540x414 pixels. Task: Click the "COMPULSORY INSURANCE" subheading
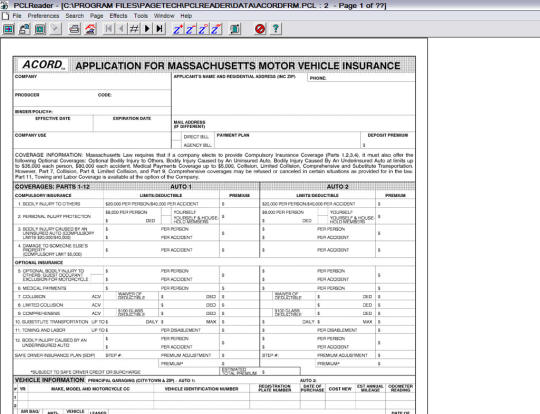(43, 196)
